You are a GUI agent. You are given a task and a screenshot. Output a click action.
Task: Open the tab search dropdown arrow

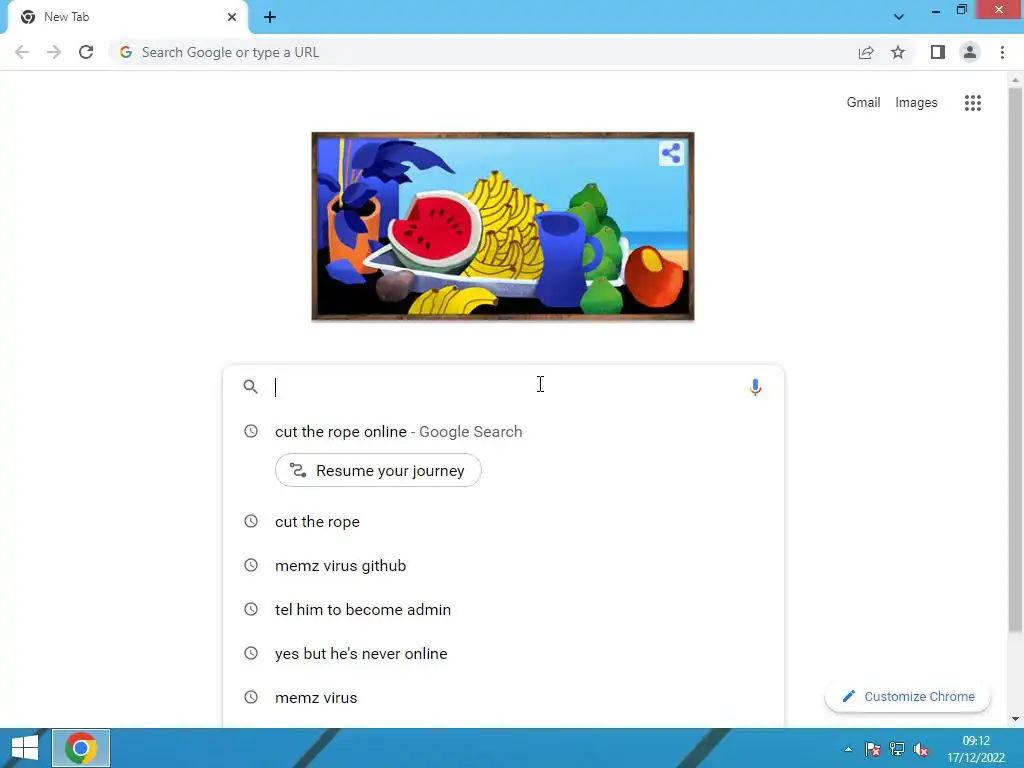pyautogui.click(x=899, y=17)
